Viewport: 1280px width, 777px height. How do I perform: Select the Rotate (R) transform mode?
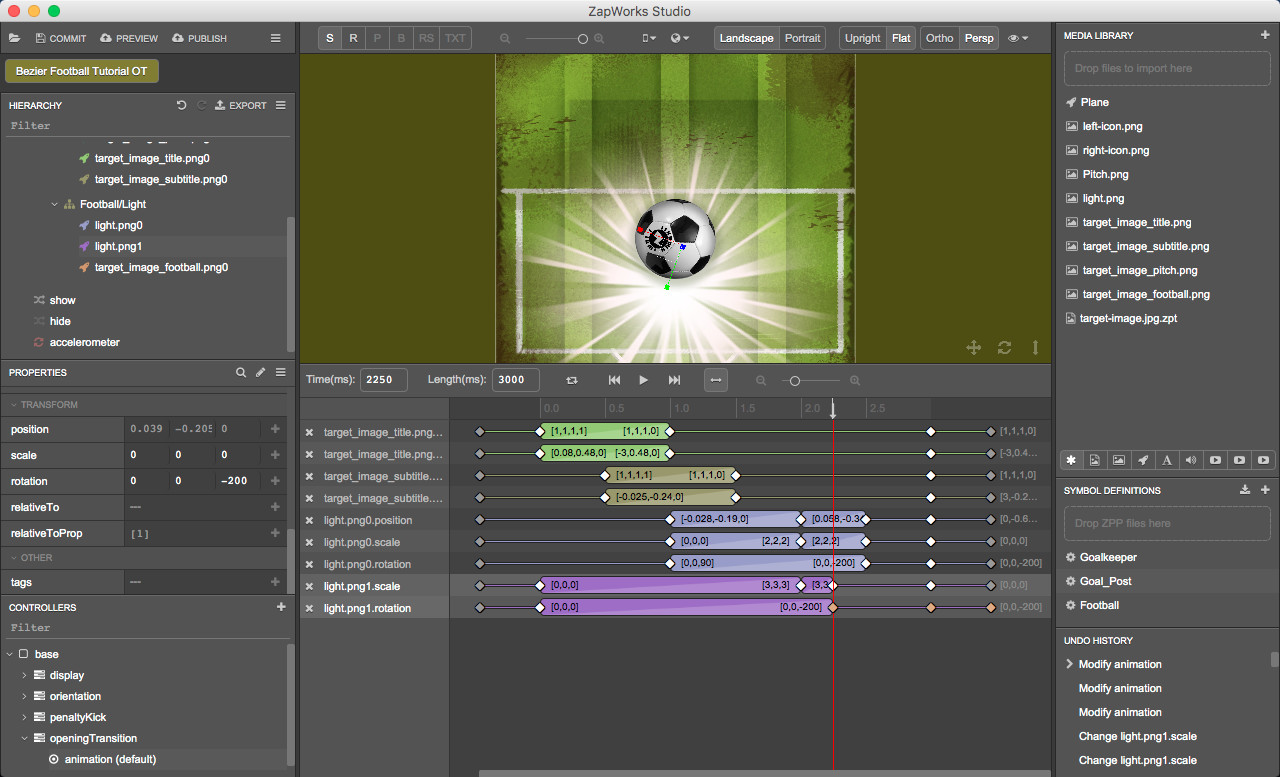click(x=353, y=37)
